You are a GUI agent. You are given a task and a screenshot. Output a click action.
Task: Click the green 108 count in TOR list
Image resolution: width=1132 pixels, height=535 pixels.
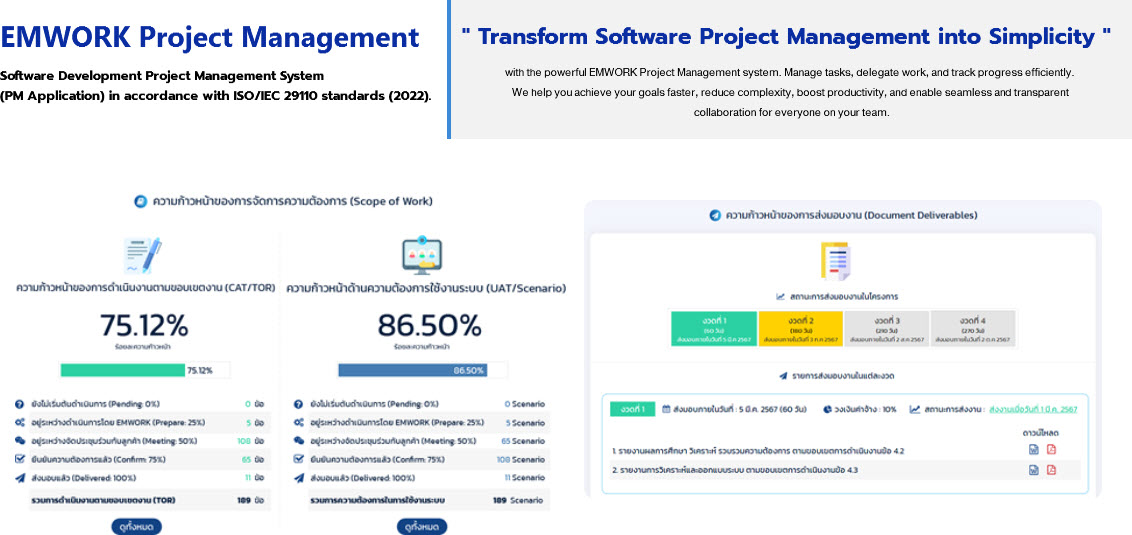[x=243, y=440]
